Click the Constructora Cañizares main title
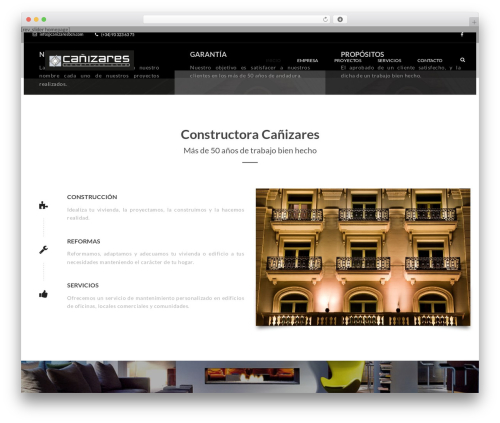 [250, 135]
